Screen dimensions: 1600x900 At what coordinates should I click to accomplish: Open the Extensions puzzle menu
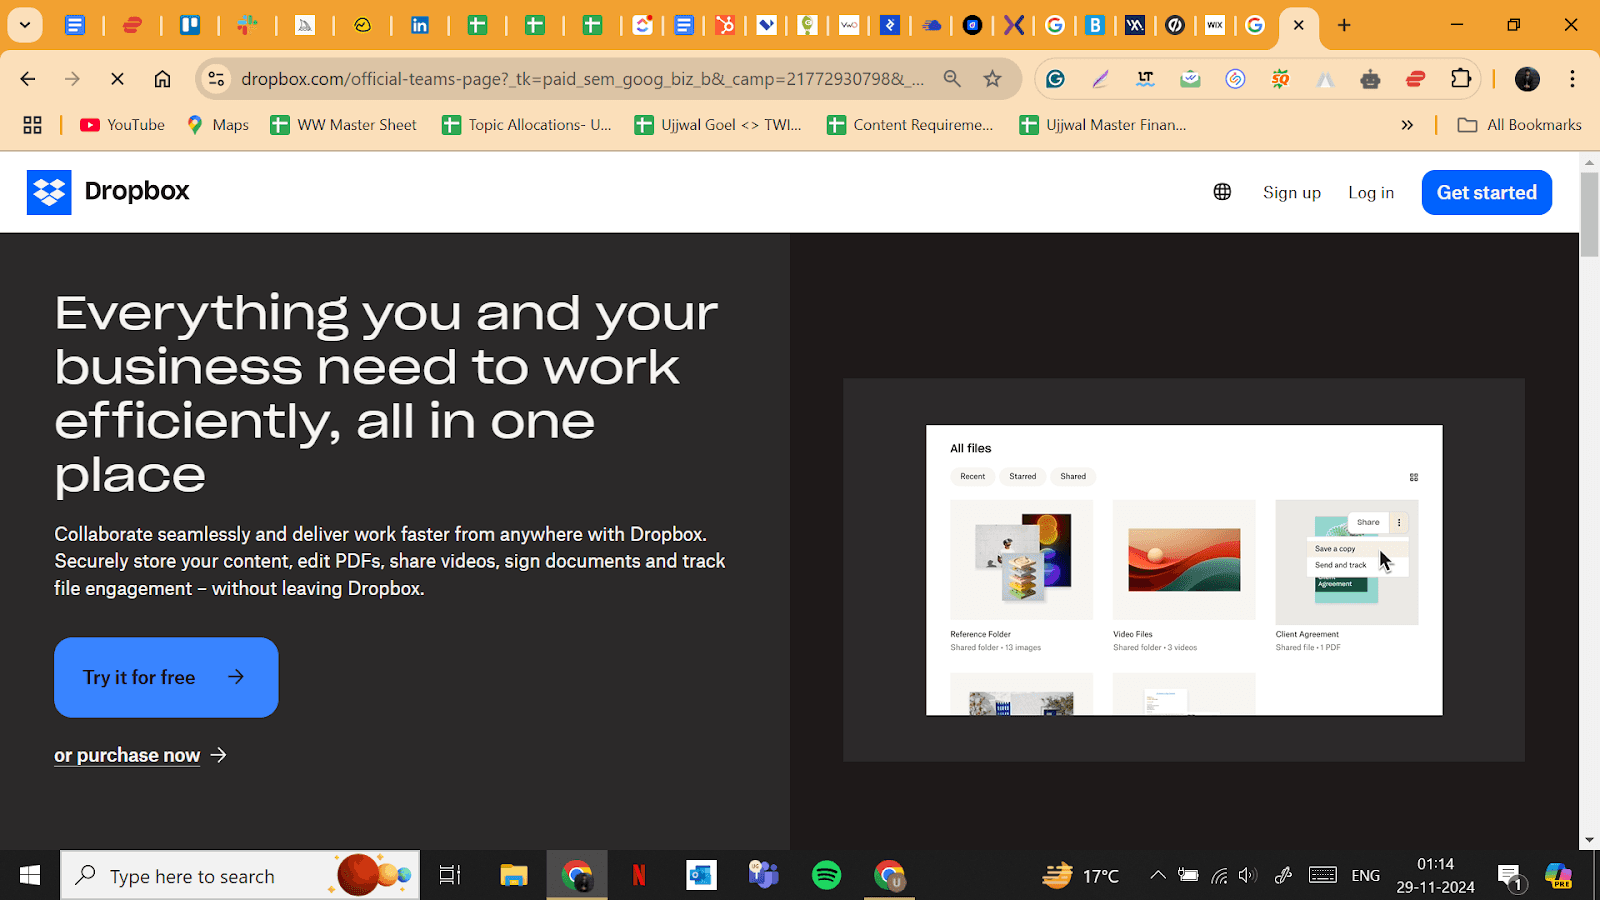[x=1461, y=79]
